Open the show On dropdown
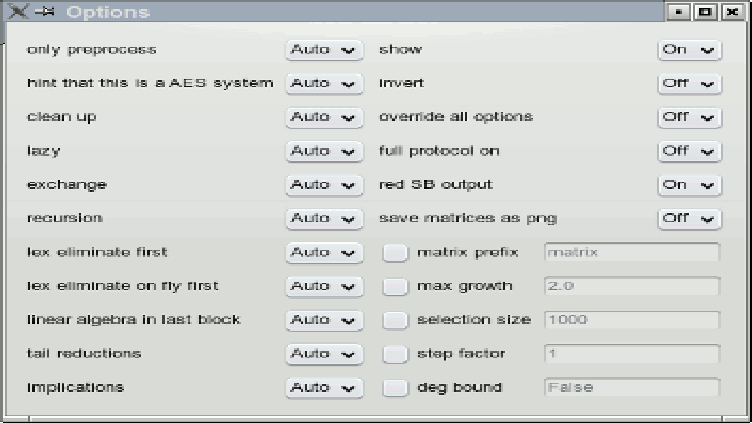The image size is (752, 423). pos(690,50)
